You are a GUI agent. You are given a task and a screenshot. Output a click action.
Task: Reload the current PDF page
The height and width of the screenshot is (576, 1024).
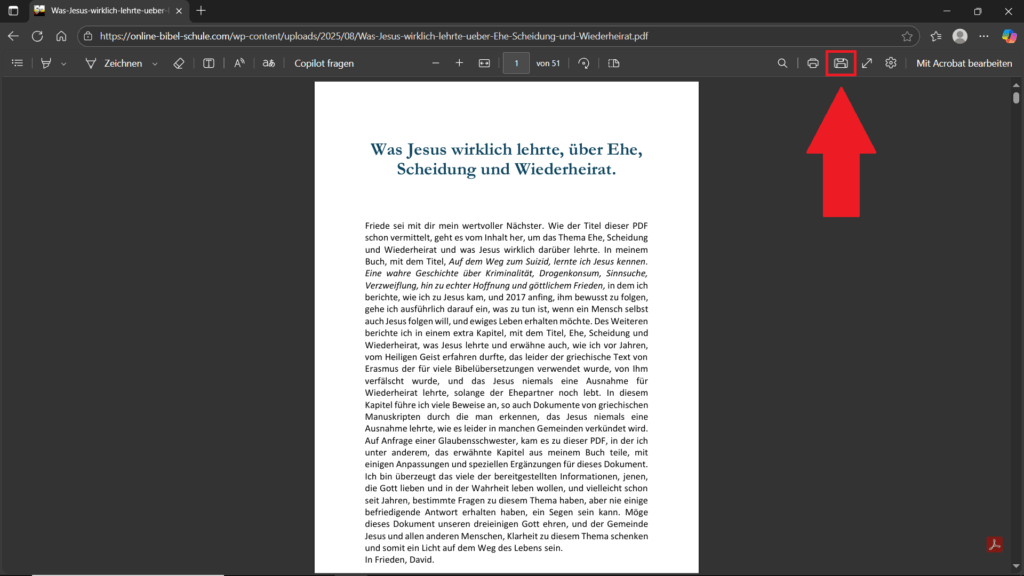coord(37,37)
